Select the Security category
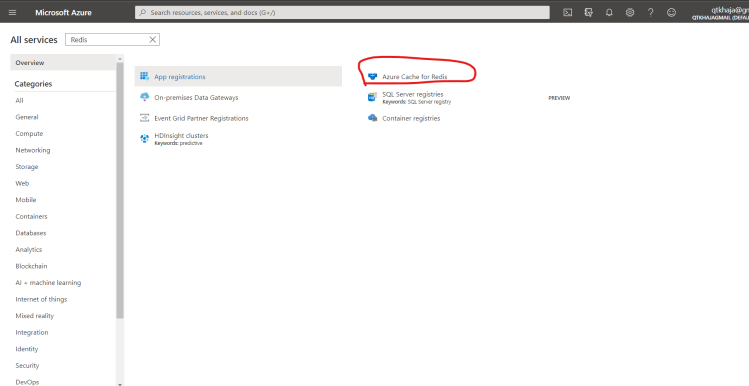The height and width of the screenshot is (386, 749). pyautogui.click(x=27, y=365)
